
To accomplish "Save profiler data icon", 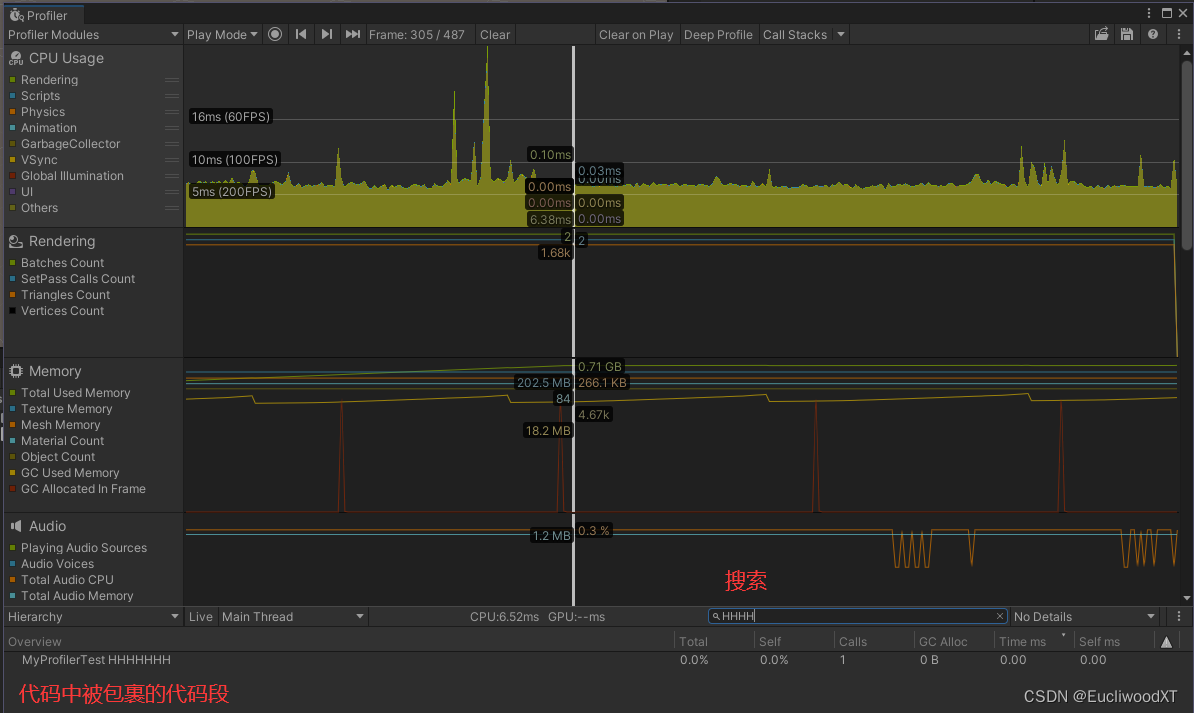I will point(1127,34).
